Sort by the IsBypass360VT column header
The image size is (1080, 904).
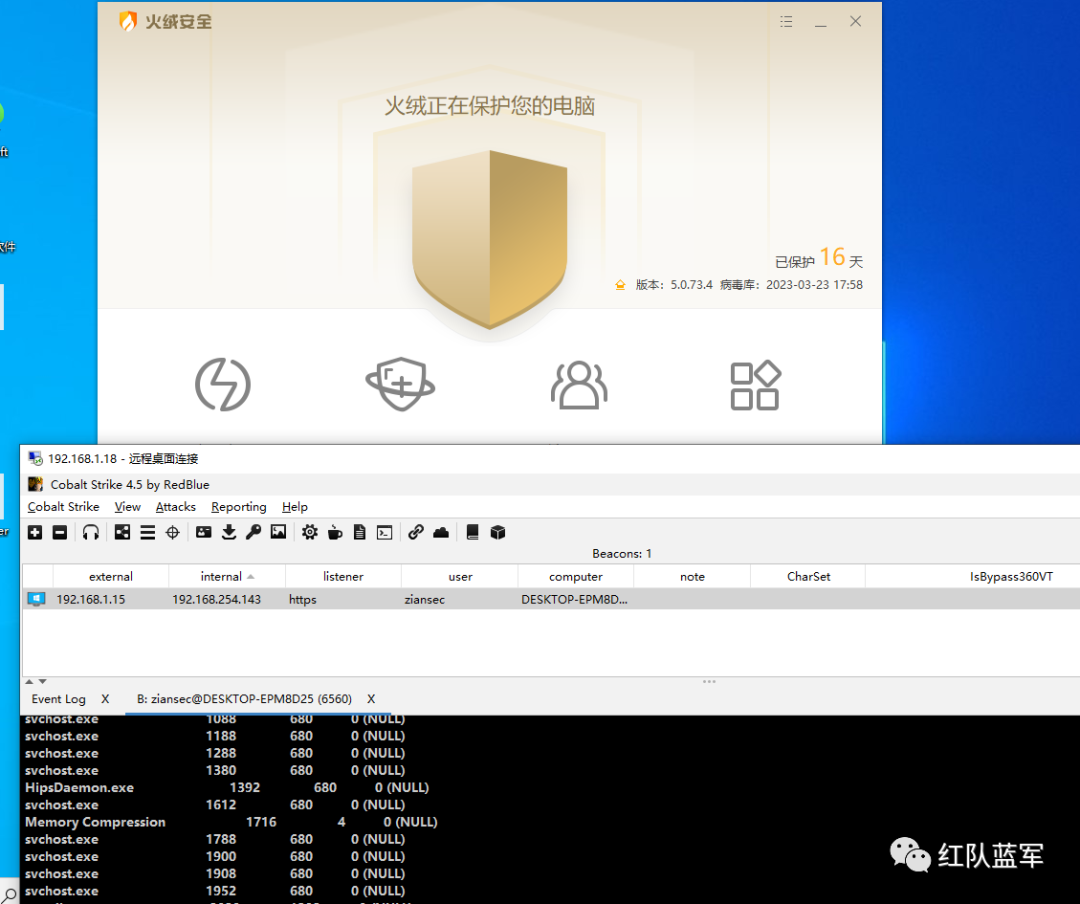click(973, 577)
